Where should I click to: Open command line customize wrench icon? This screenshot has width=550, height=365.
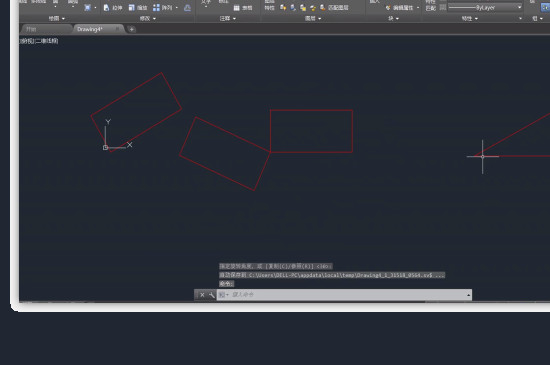212,295
